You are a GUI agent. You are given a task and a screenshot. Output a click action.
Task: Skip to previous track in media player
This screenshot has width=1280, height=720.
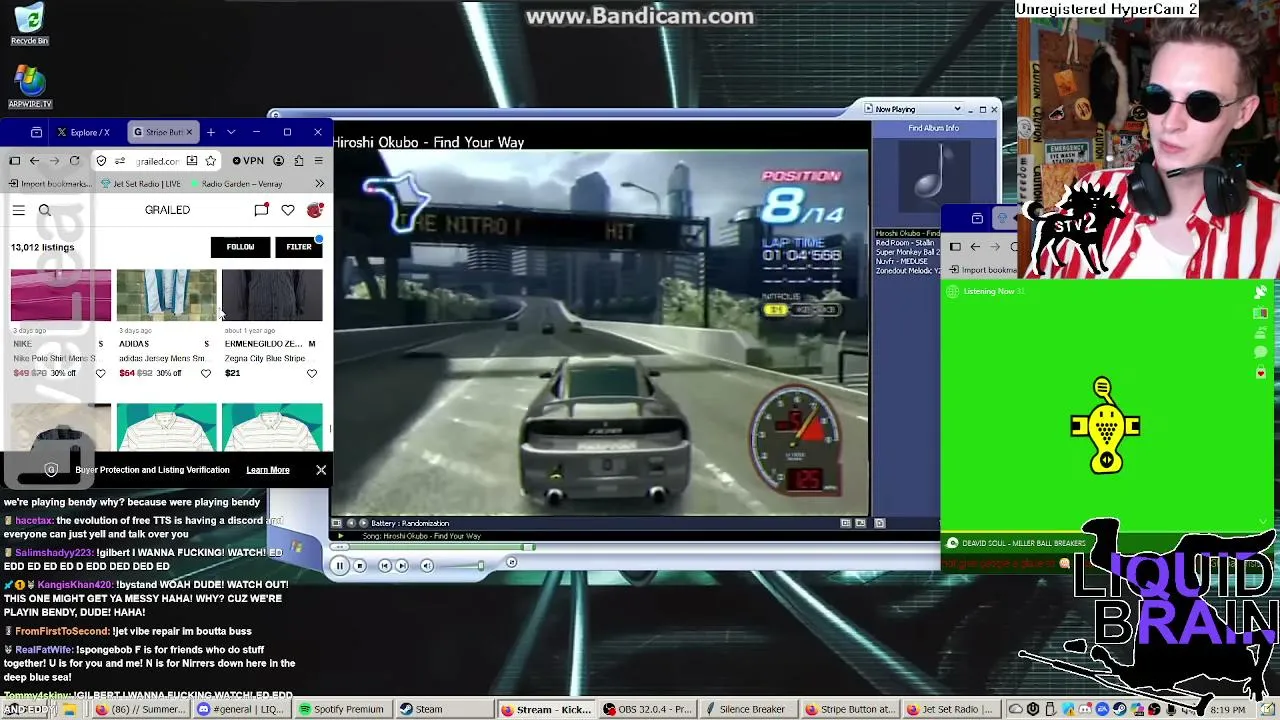385,566
